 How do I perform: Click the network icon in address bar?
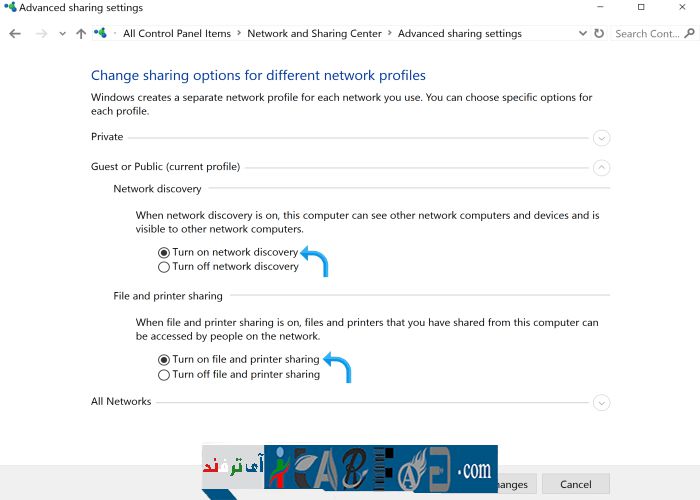(x=101, y=33)
